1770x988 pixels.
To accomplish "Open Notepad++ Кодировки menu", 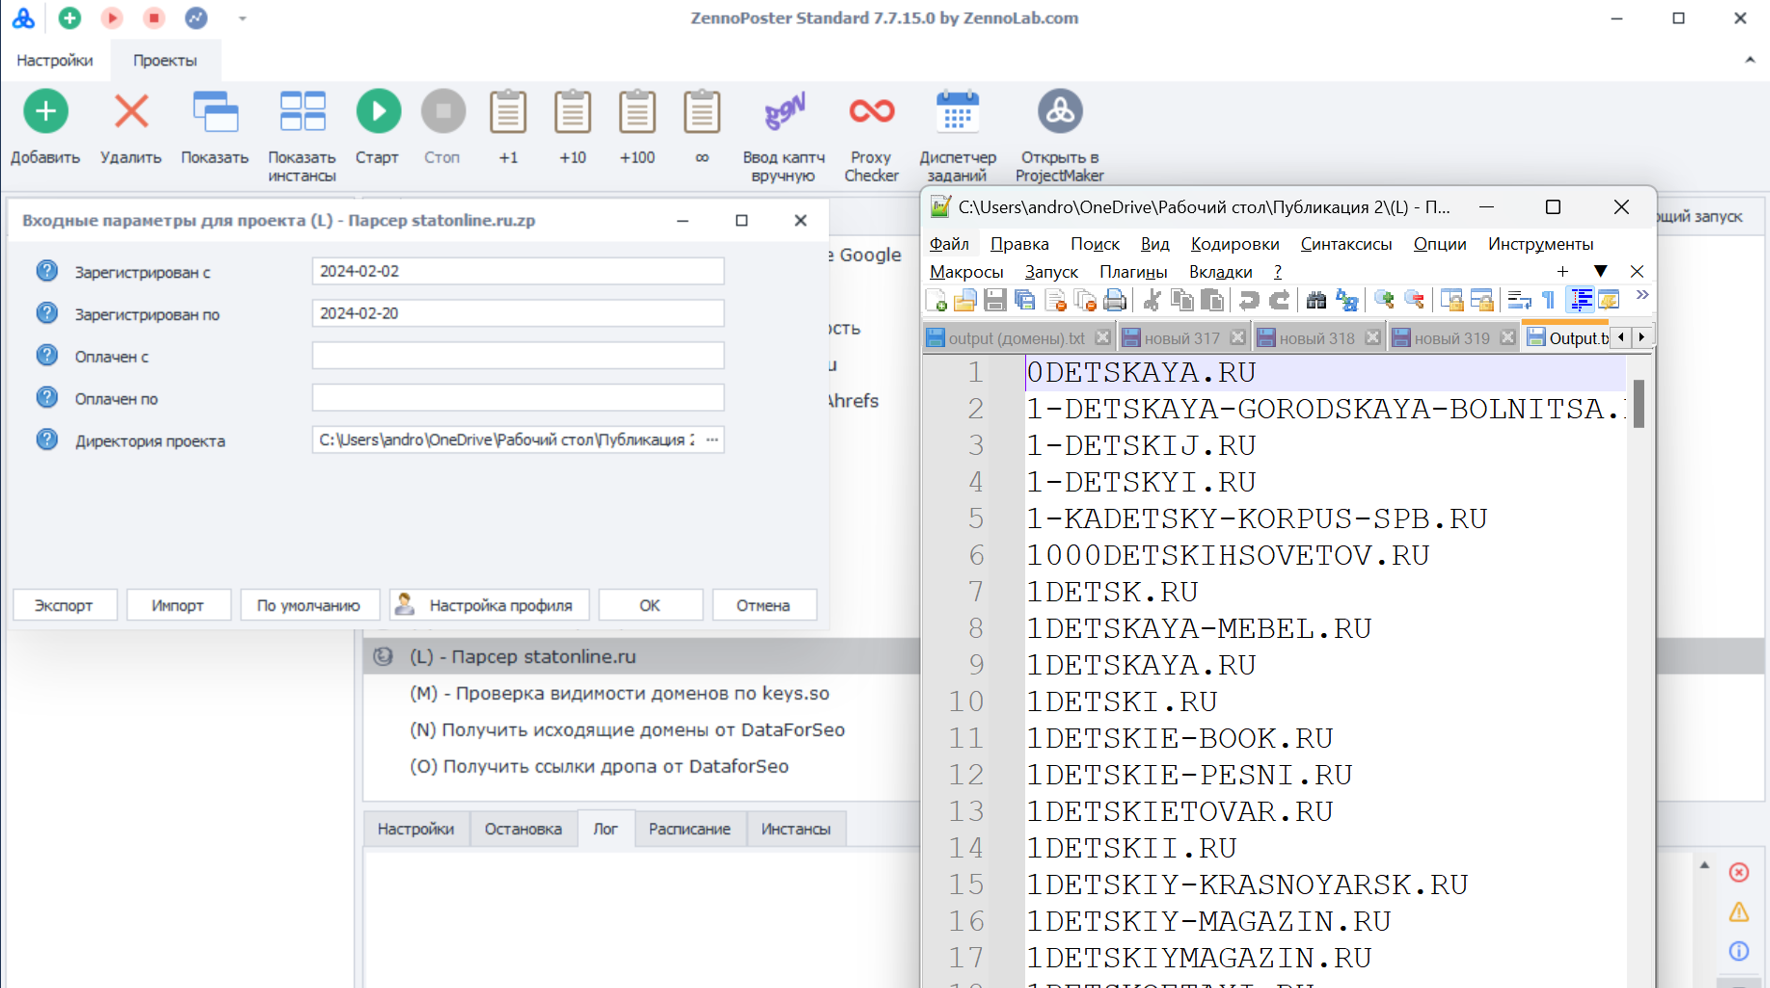I will tap(1235, 244).
